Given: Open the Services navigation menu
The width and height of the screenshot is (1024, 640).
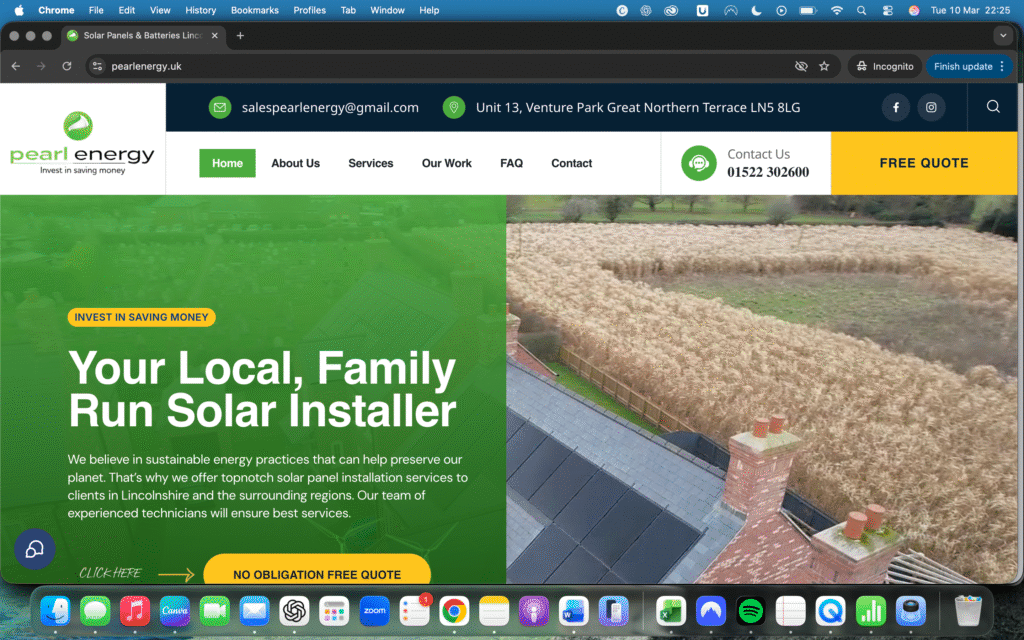Looking at the screenshot, I should (370, 163).
